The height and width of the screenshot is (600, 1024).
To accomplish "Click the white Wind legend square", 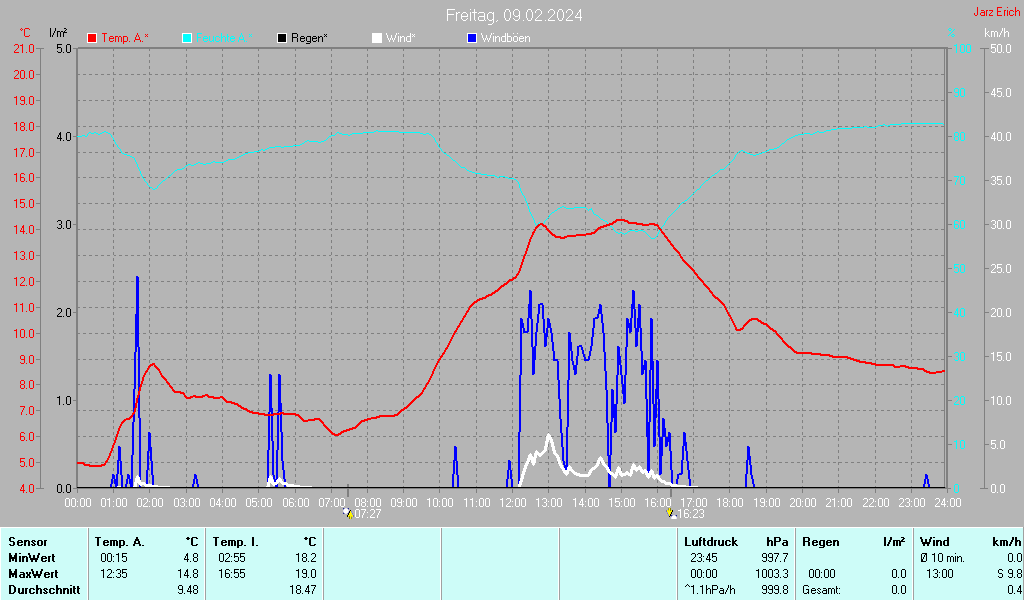I will point(376,38).
